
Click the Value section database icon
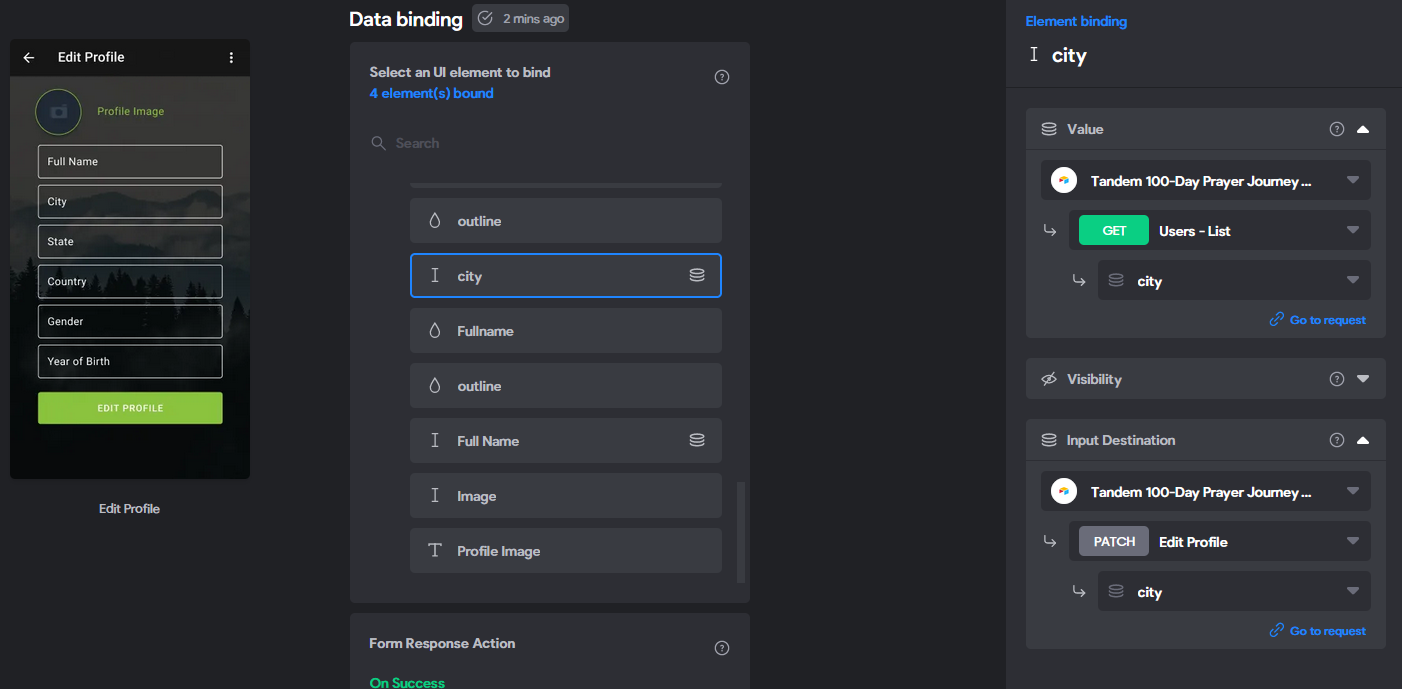[1049, 129]
